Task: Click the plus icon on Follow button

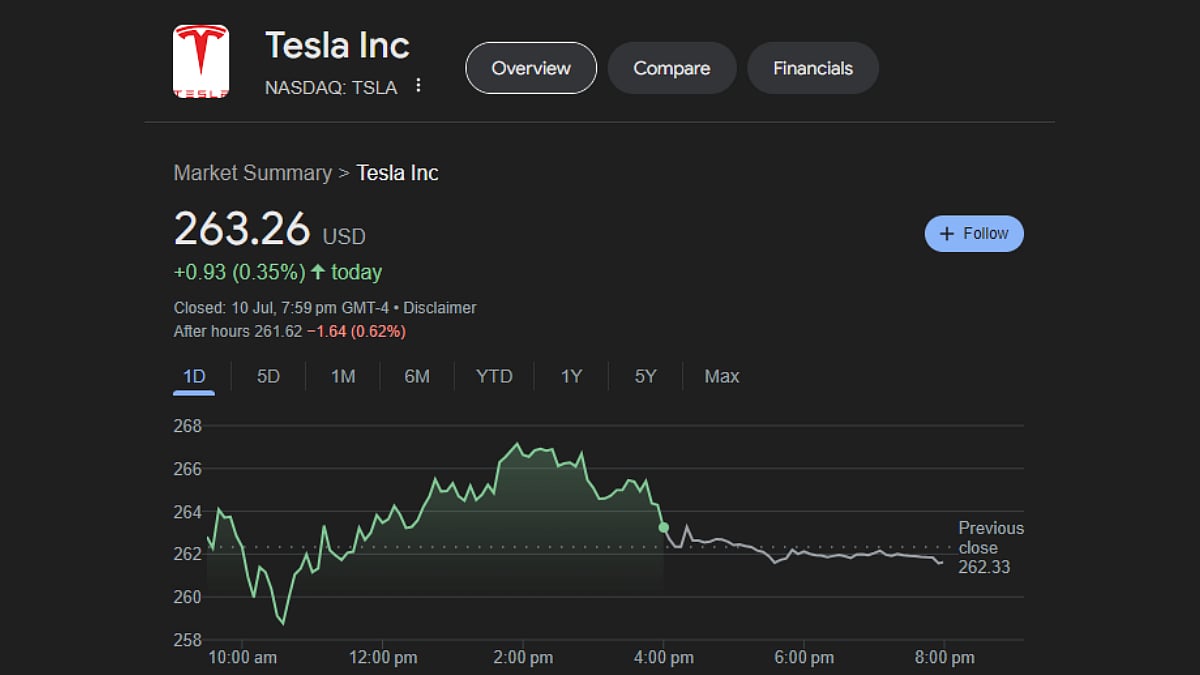Action: [x=947, y=234]
